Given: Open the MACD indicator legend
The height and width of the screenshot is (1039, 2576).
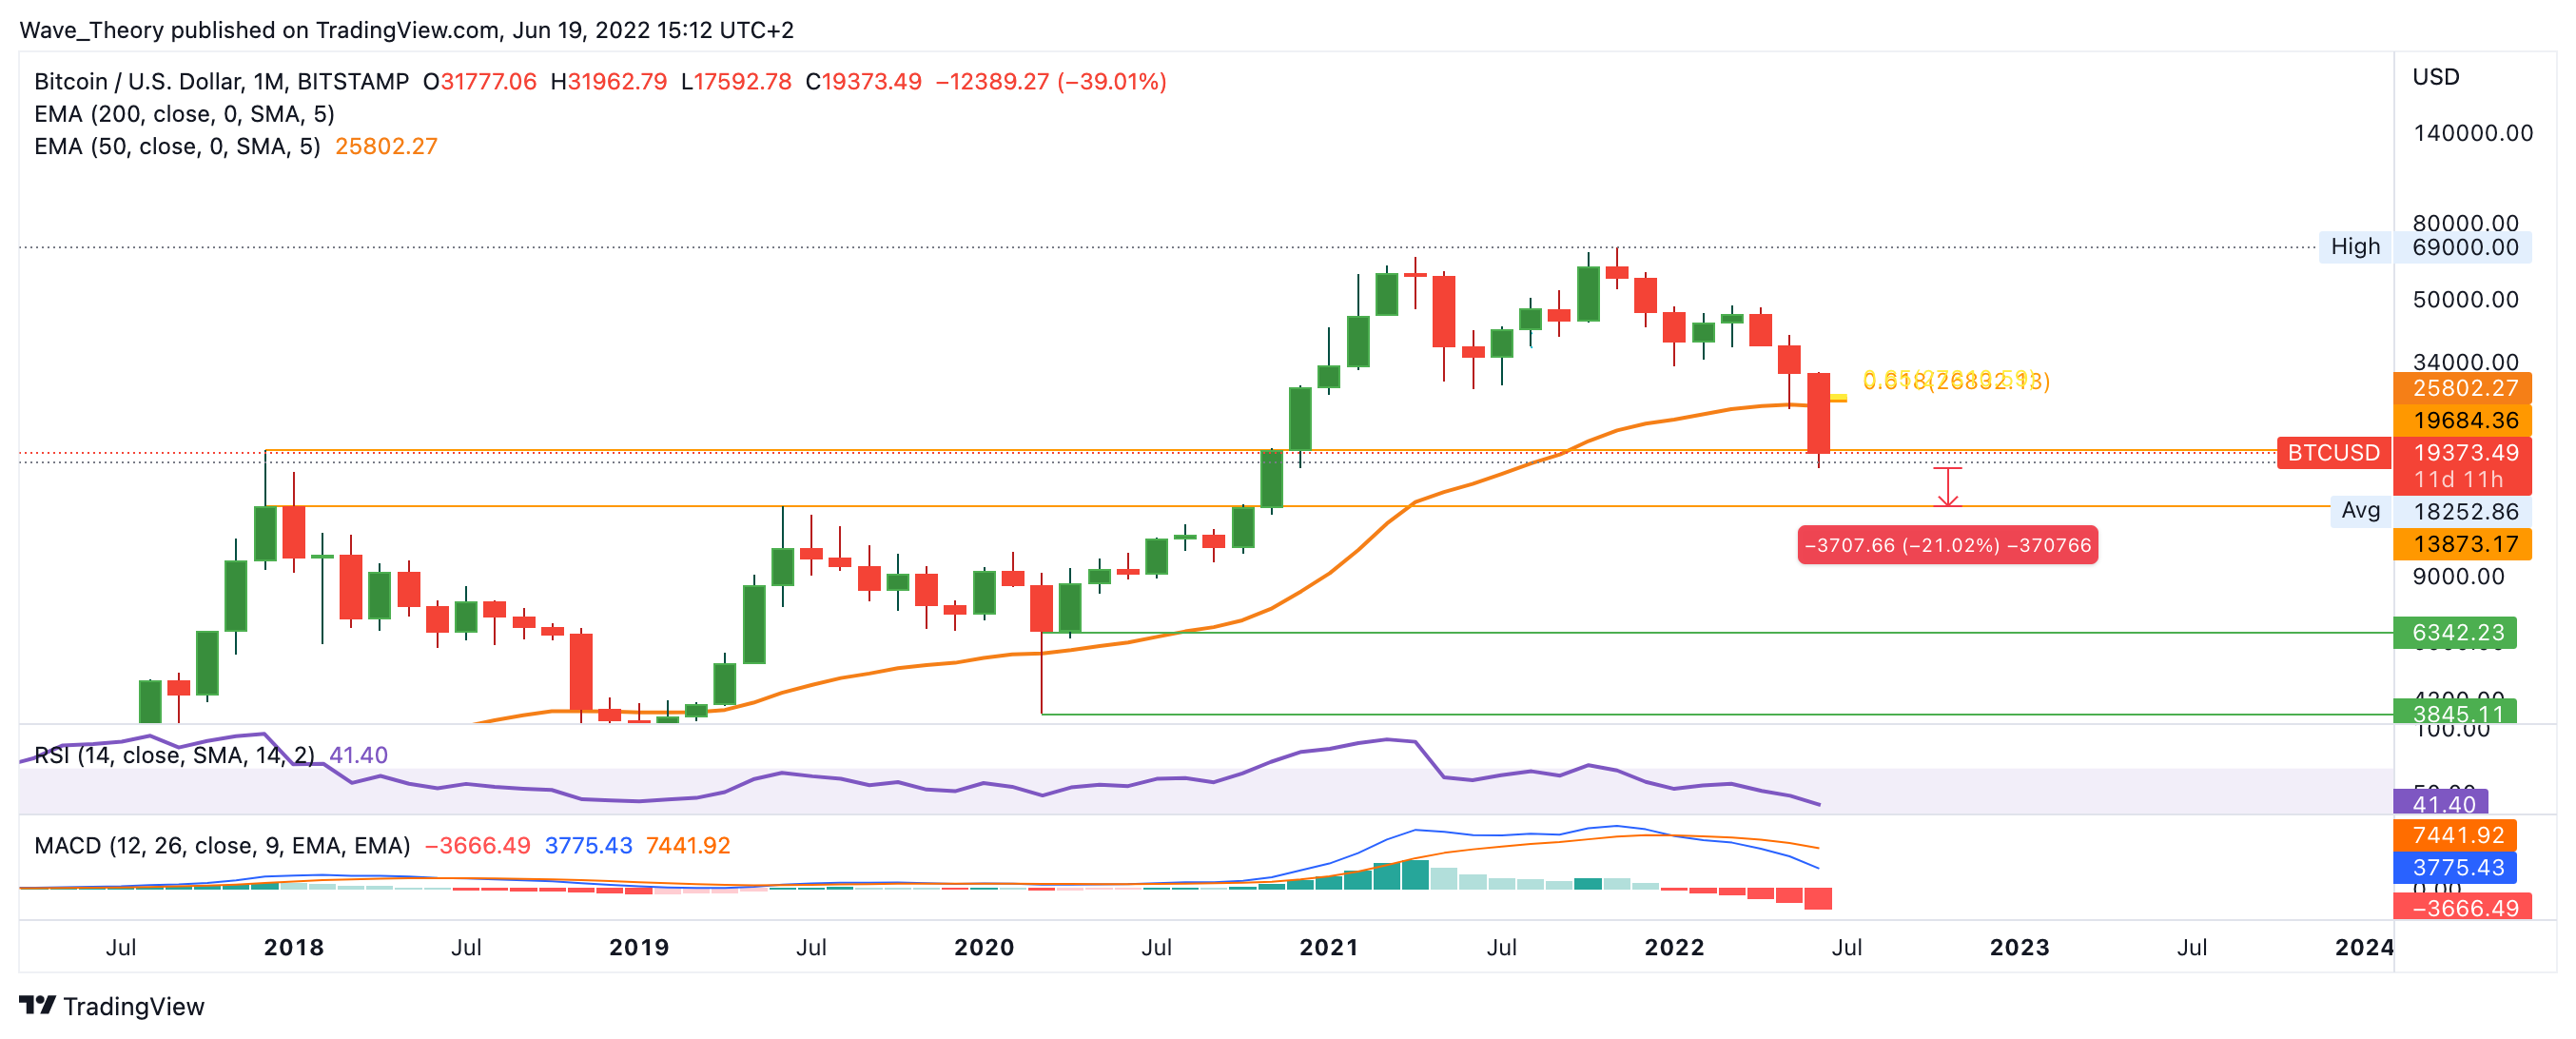Looking at the screenshot, I should [222, 846].
